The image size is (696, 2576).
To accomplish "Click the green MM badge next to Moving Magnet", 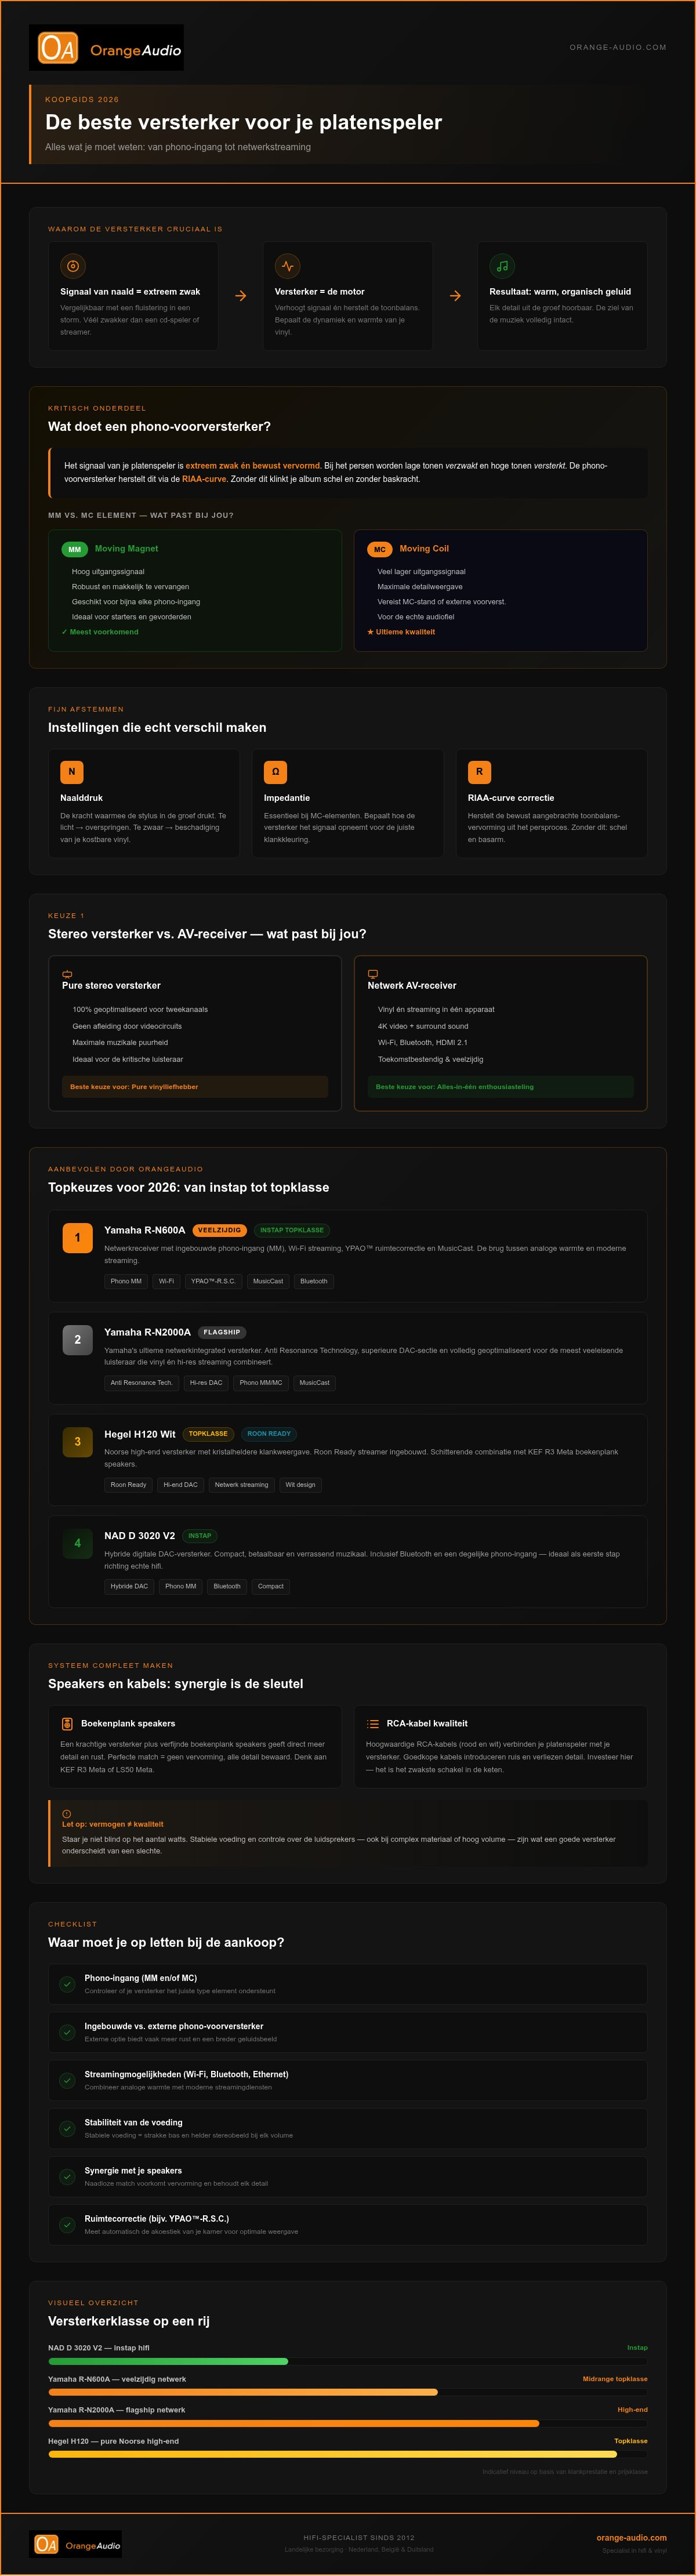I will click(75, 549).
